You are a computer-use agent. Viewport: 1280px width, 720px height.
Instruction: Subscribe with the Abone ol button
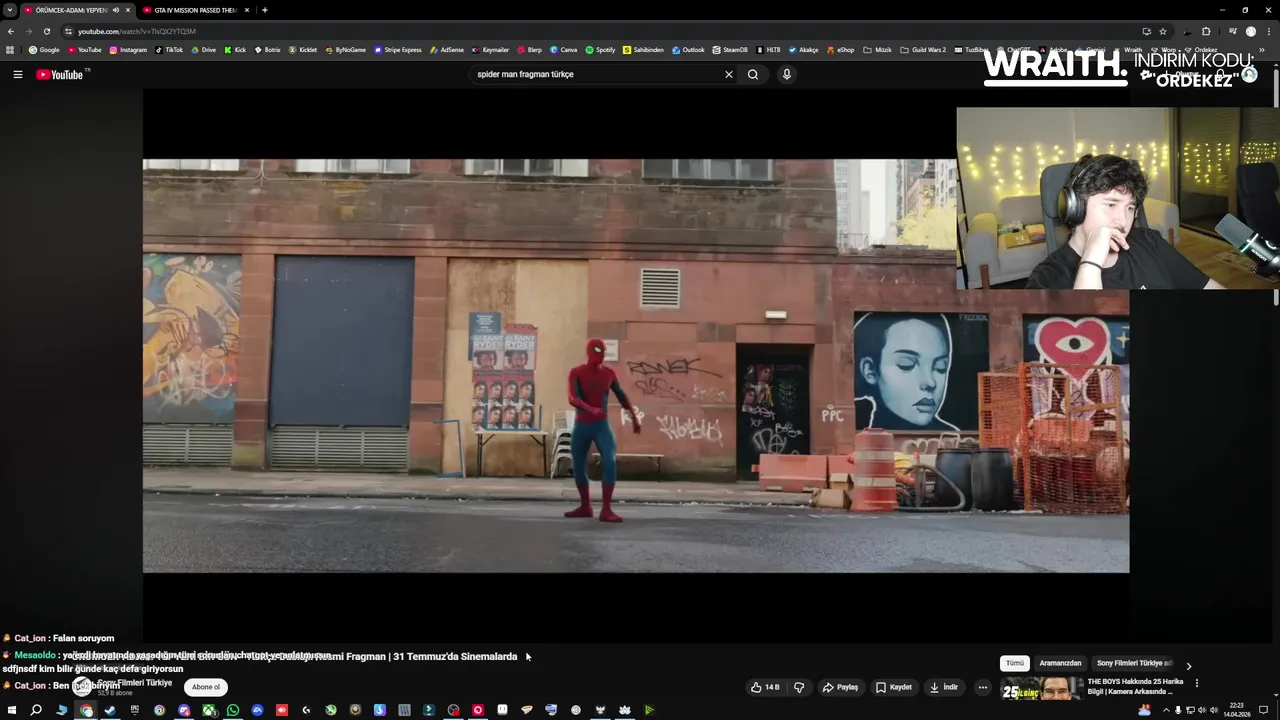click(206, 687)
